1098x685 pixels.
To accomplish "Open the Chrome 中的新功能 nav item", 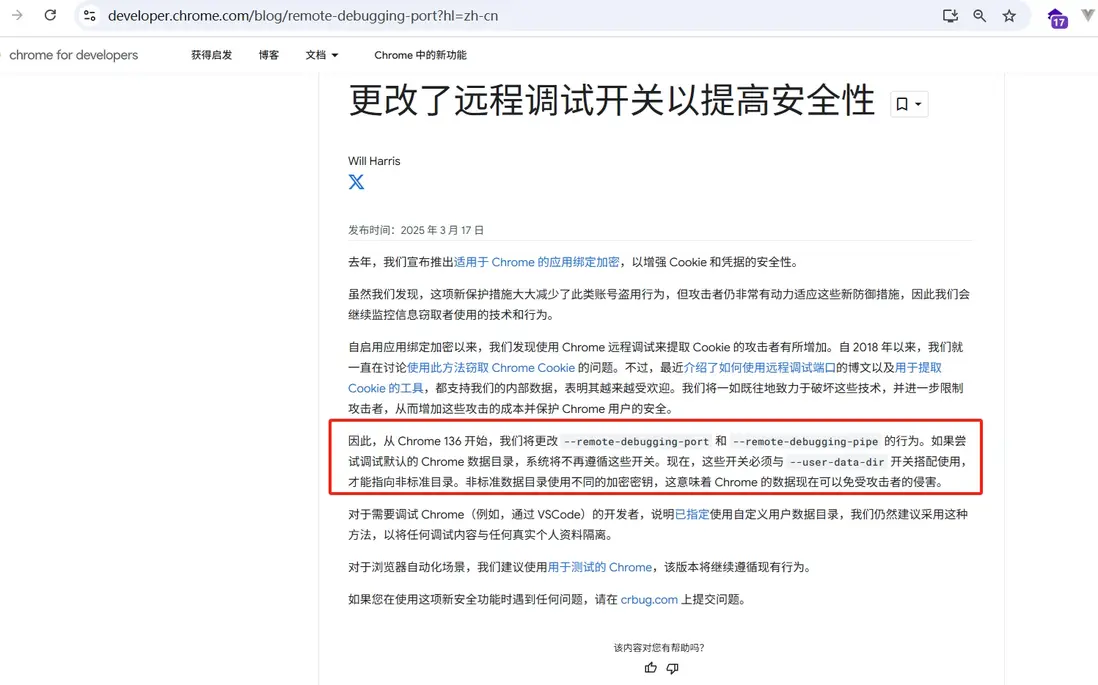I will (x=420, y=55).
